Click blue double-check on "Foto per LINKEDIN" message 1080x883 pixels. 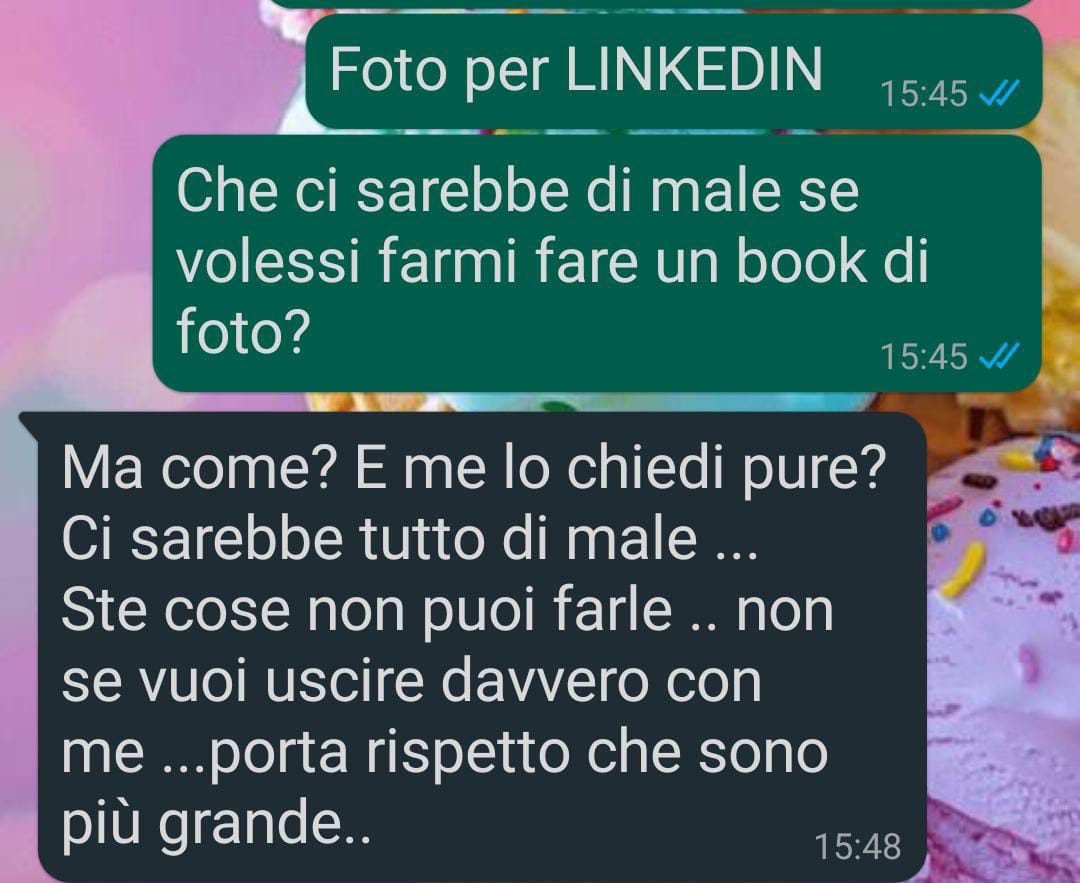(999, 94)
